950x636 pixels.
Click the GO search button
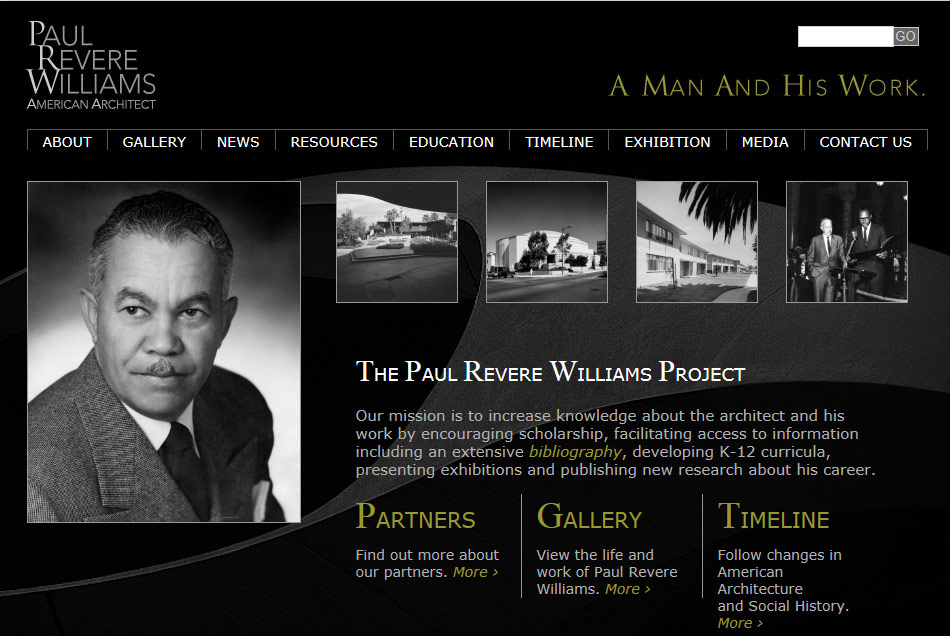906,36
